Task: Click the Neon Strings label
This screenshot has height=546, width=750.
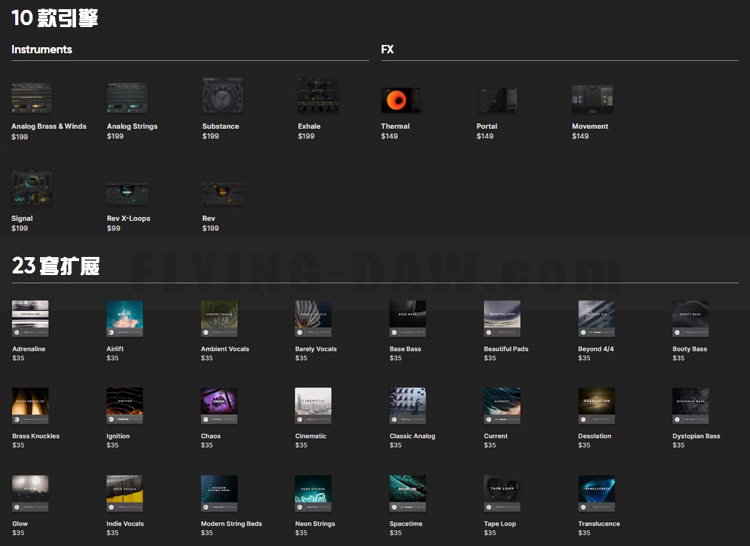Action: [x=315, y=524]
